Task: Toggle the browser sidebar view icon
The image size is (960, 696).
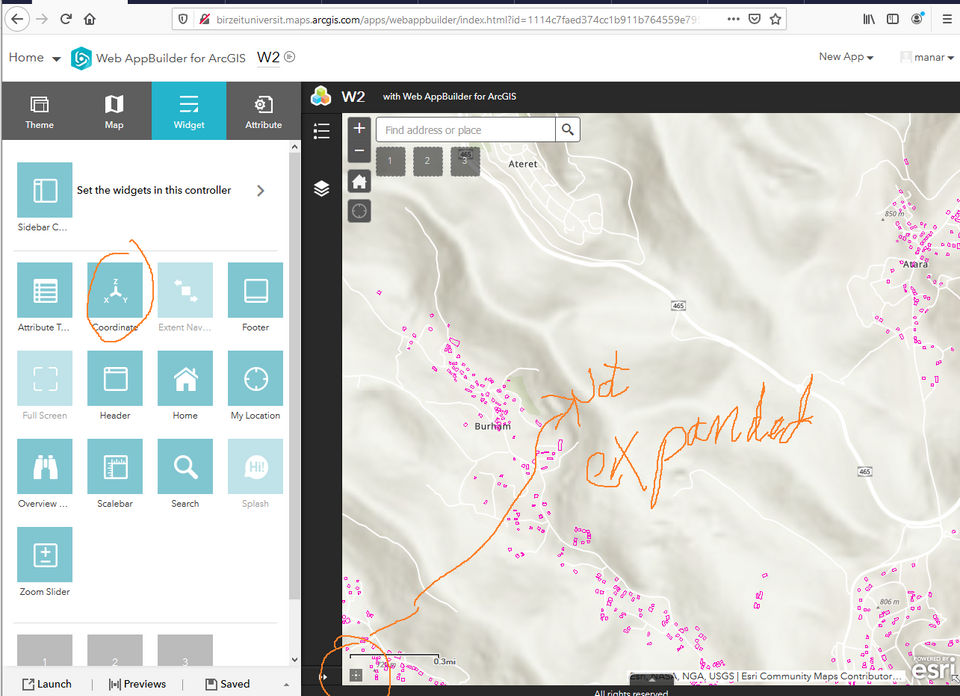Action: point(893,19)
